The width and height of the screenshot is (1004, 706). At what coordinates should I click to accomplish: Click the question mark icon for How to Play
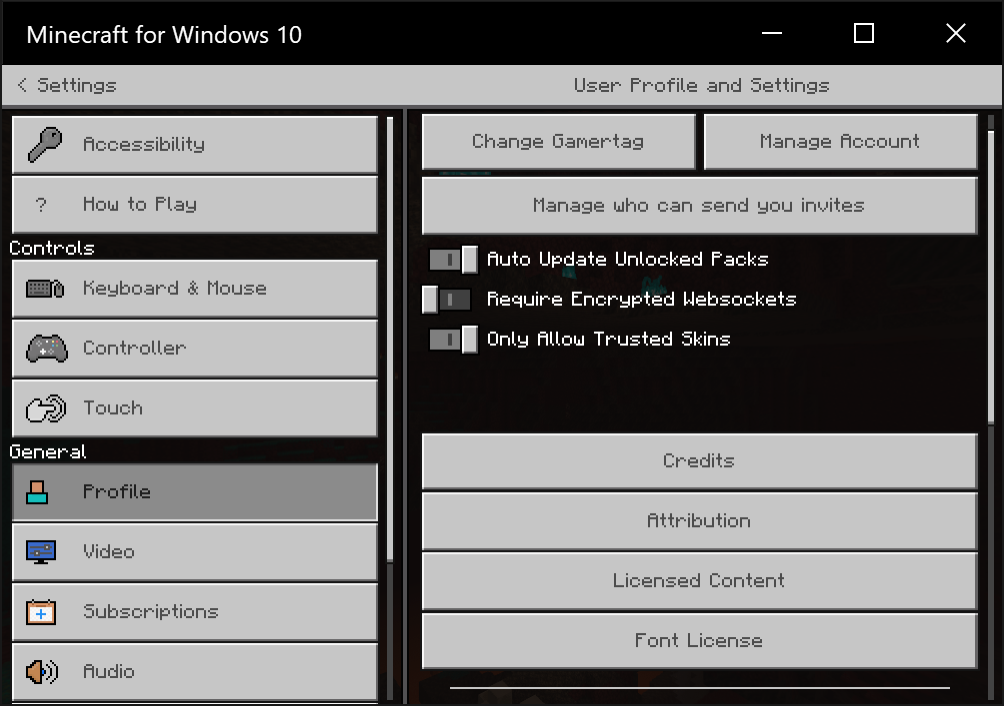tap(41, 205)
